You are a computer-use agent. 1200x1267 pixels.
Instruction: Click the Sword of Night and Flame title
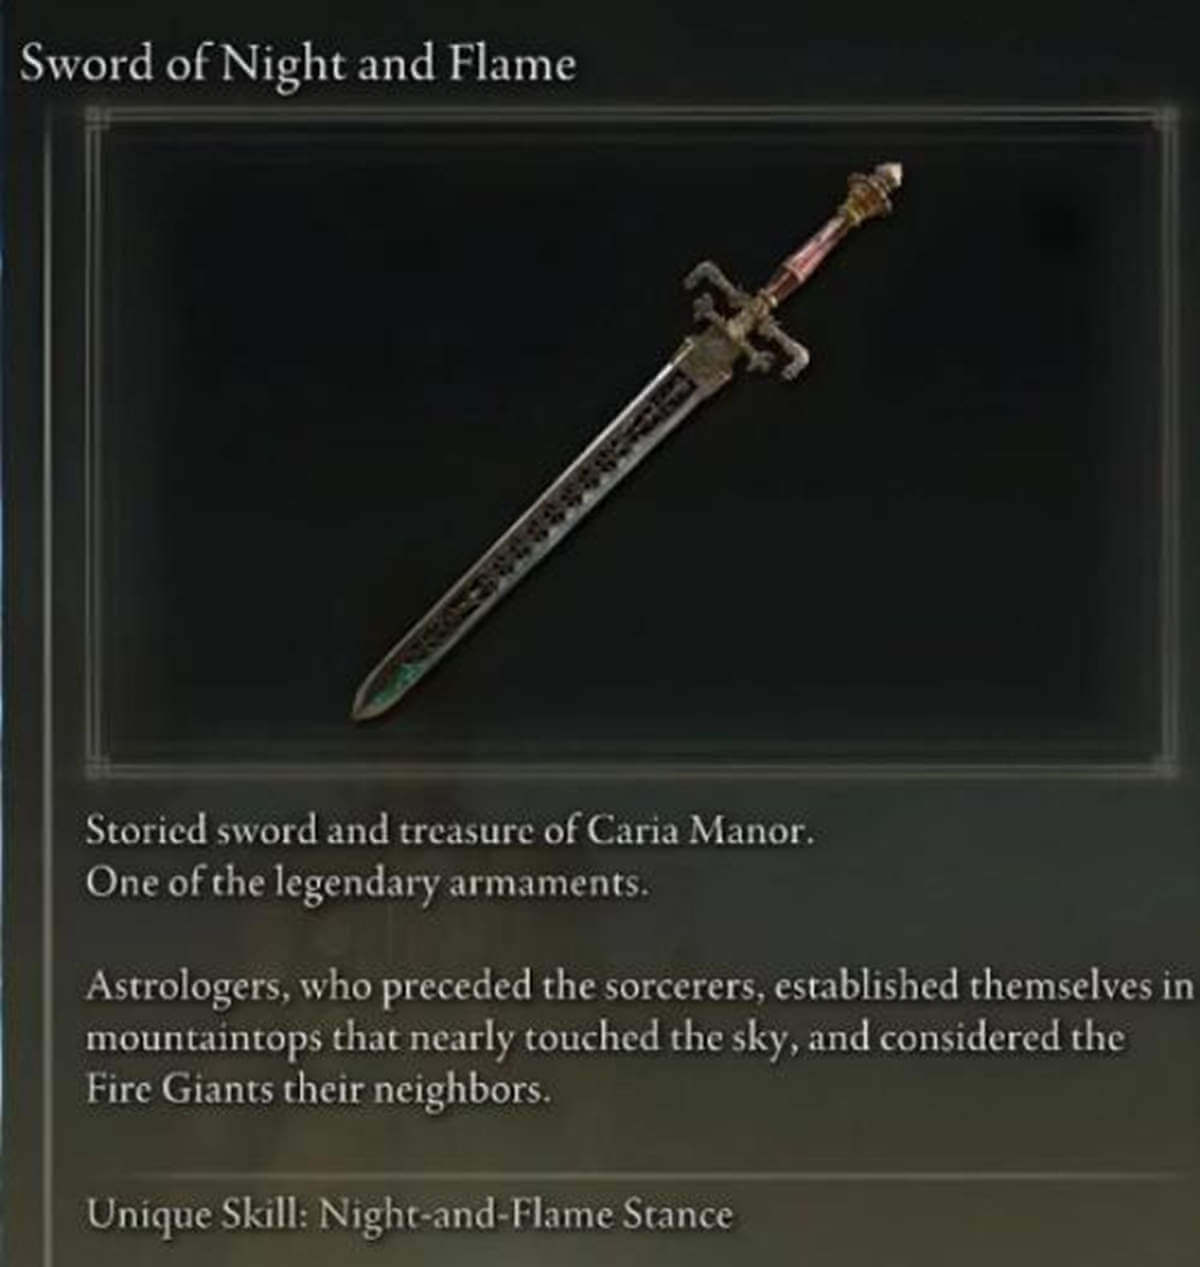[298, 67]
